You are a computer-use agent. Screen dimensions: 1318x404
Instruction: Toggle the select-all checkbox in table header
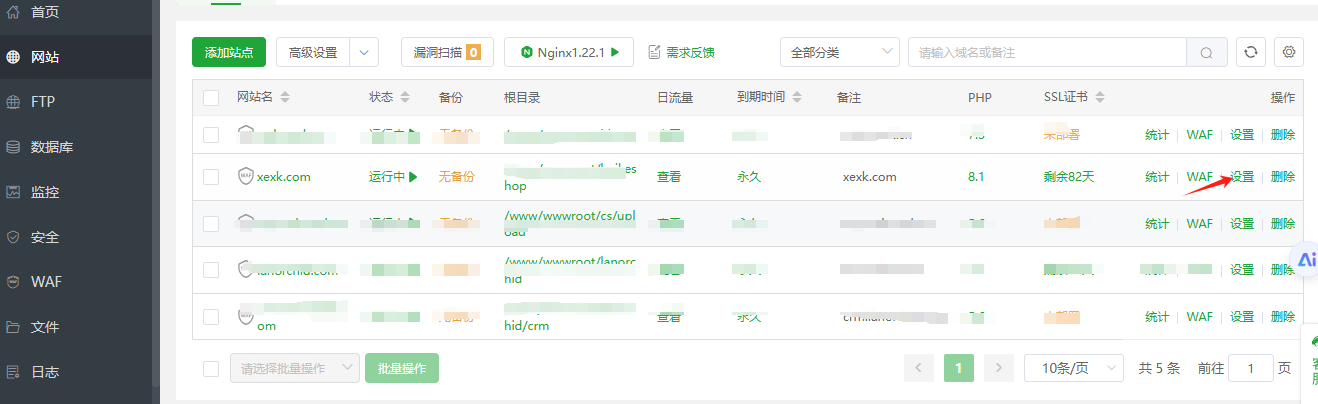click(x=211, y=98)
